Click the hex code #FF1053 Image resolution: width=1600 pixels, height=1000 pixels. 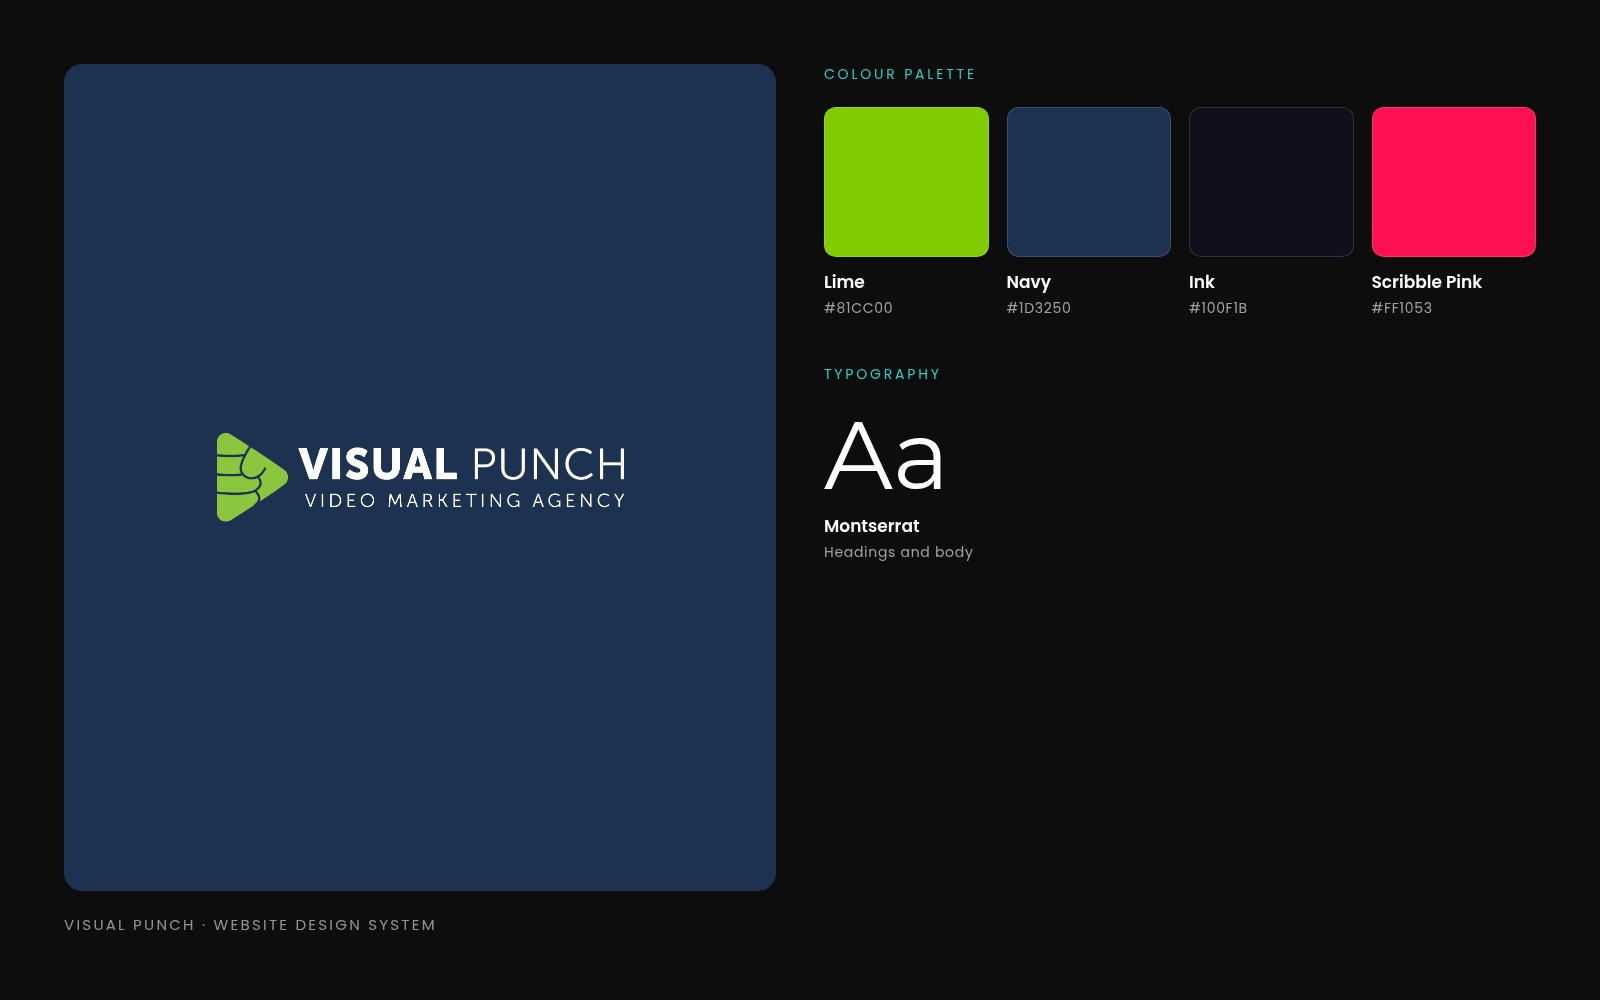pyautogui.click(x=1402, y=308)
